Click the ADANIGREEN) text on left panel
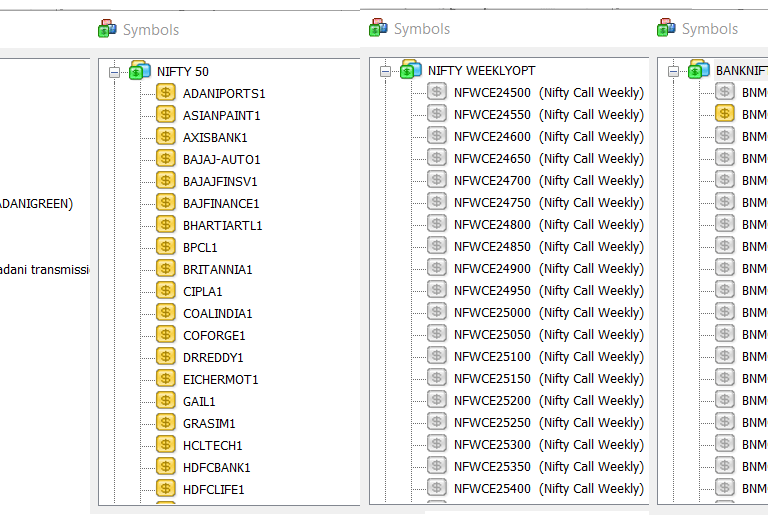This screenshot has width=768, height=516. click(36, 204)
